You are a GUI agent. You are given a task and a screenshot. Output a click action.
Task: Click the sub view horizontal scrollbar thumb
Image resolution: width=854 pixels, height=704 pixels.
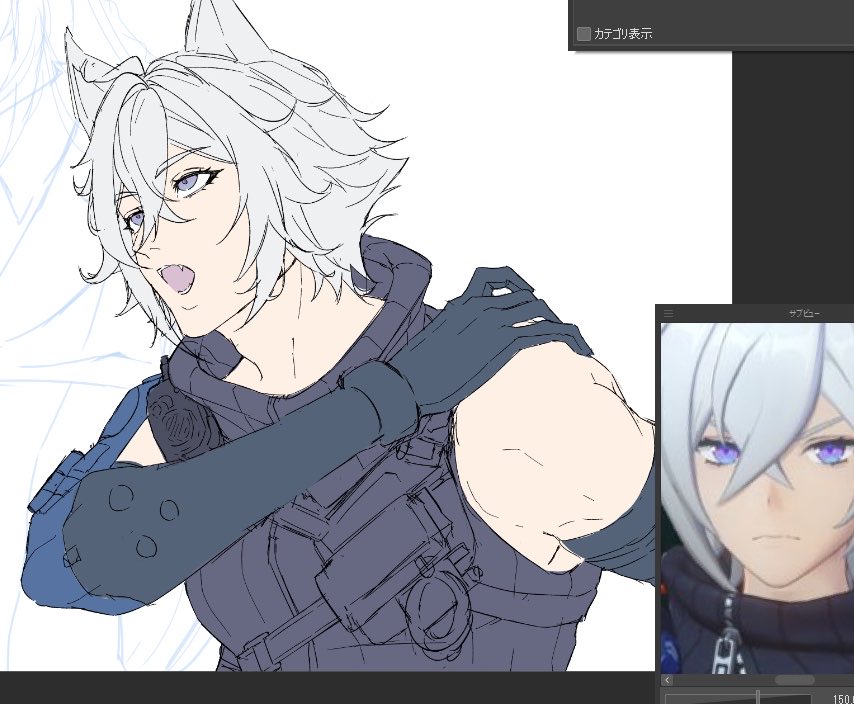795,680
